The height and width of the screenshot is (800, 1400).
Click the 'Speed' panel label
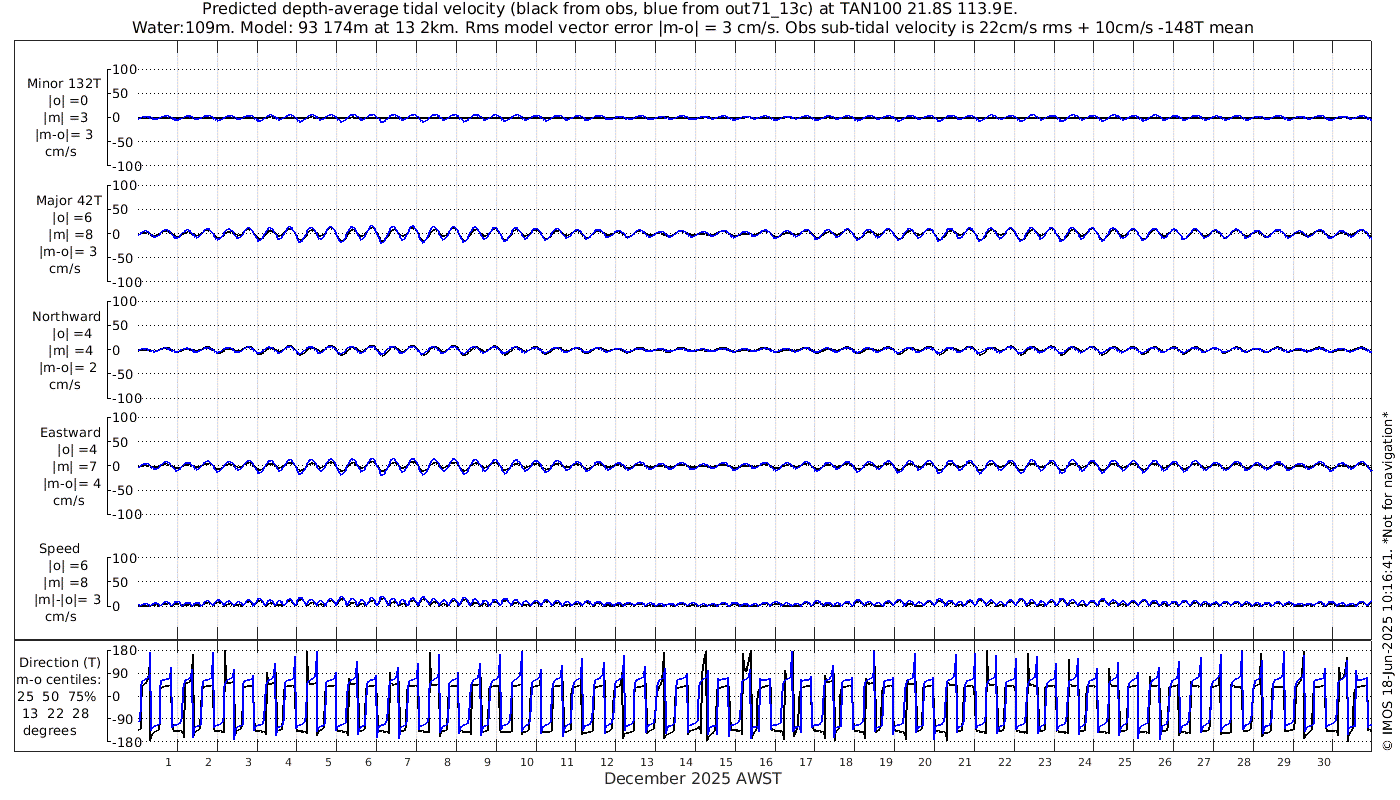(59, 548)
